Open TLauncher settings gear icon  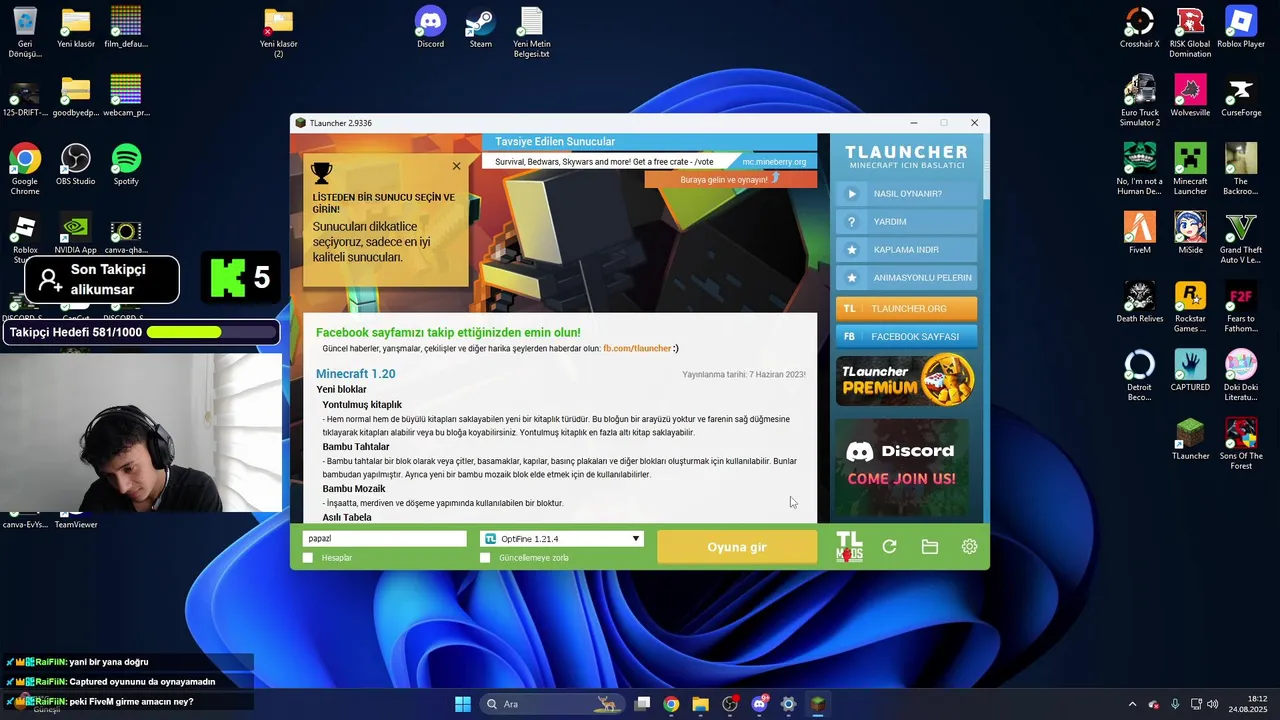click(x=969, y=547)
